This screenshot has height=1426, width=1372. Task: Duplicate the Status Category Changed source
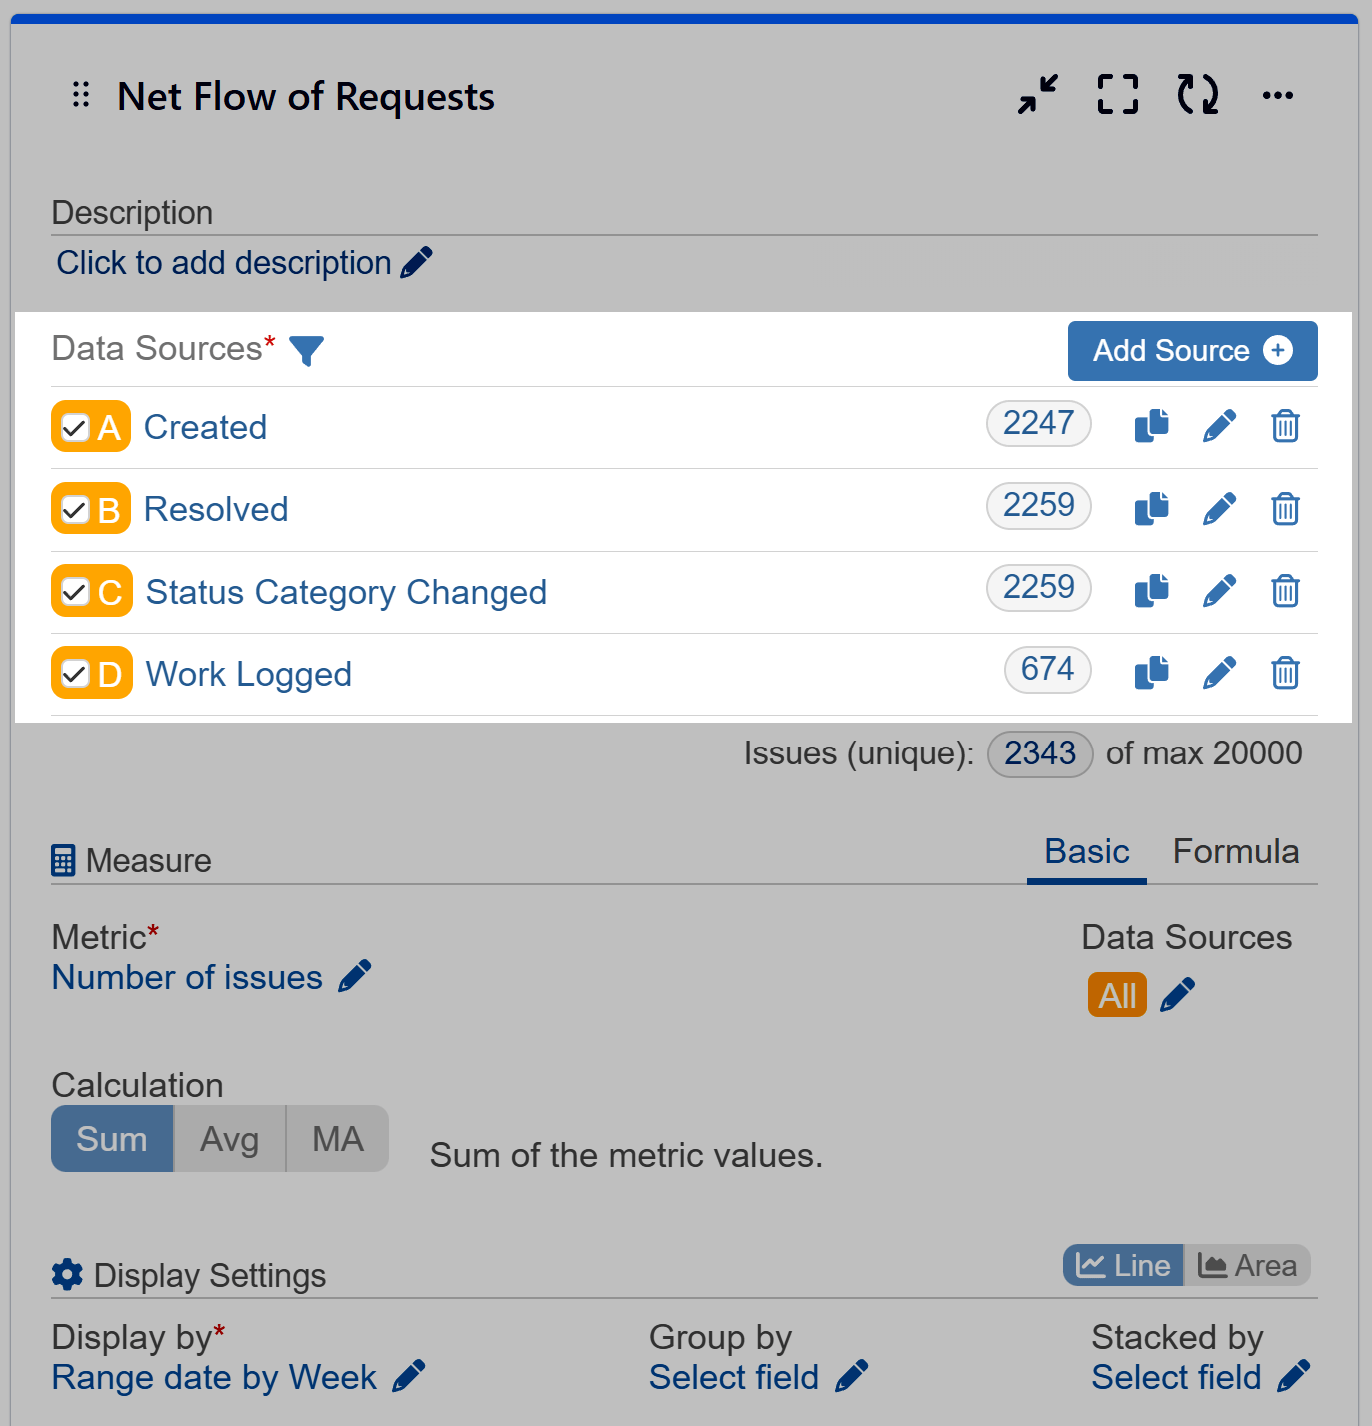pos(1151,590)
